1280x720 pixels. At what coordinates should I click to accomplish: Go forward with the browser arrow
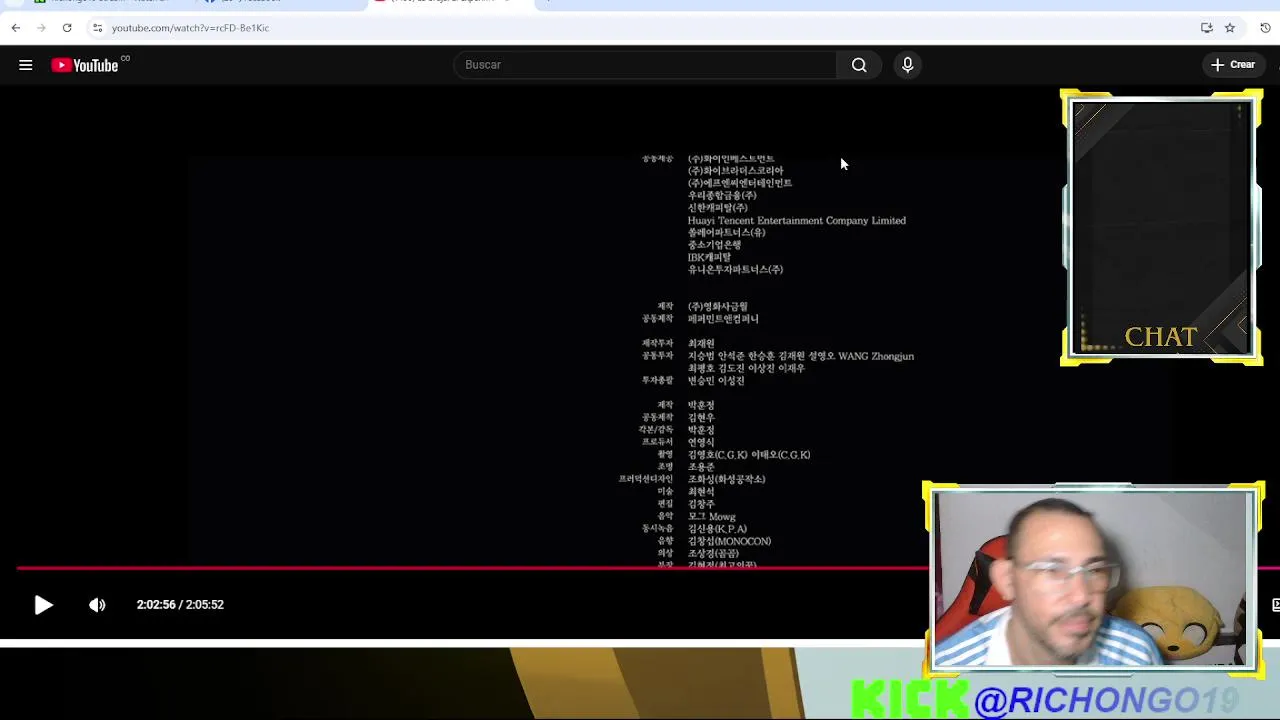pos(41,28)
